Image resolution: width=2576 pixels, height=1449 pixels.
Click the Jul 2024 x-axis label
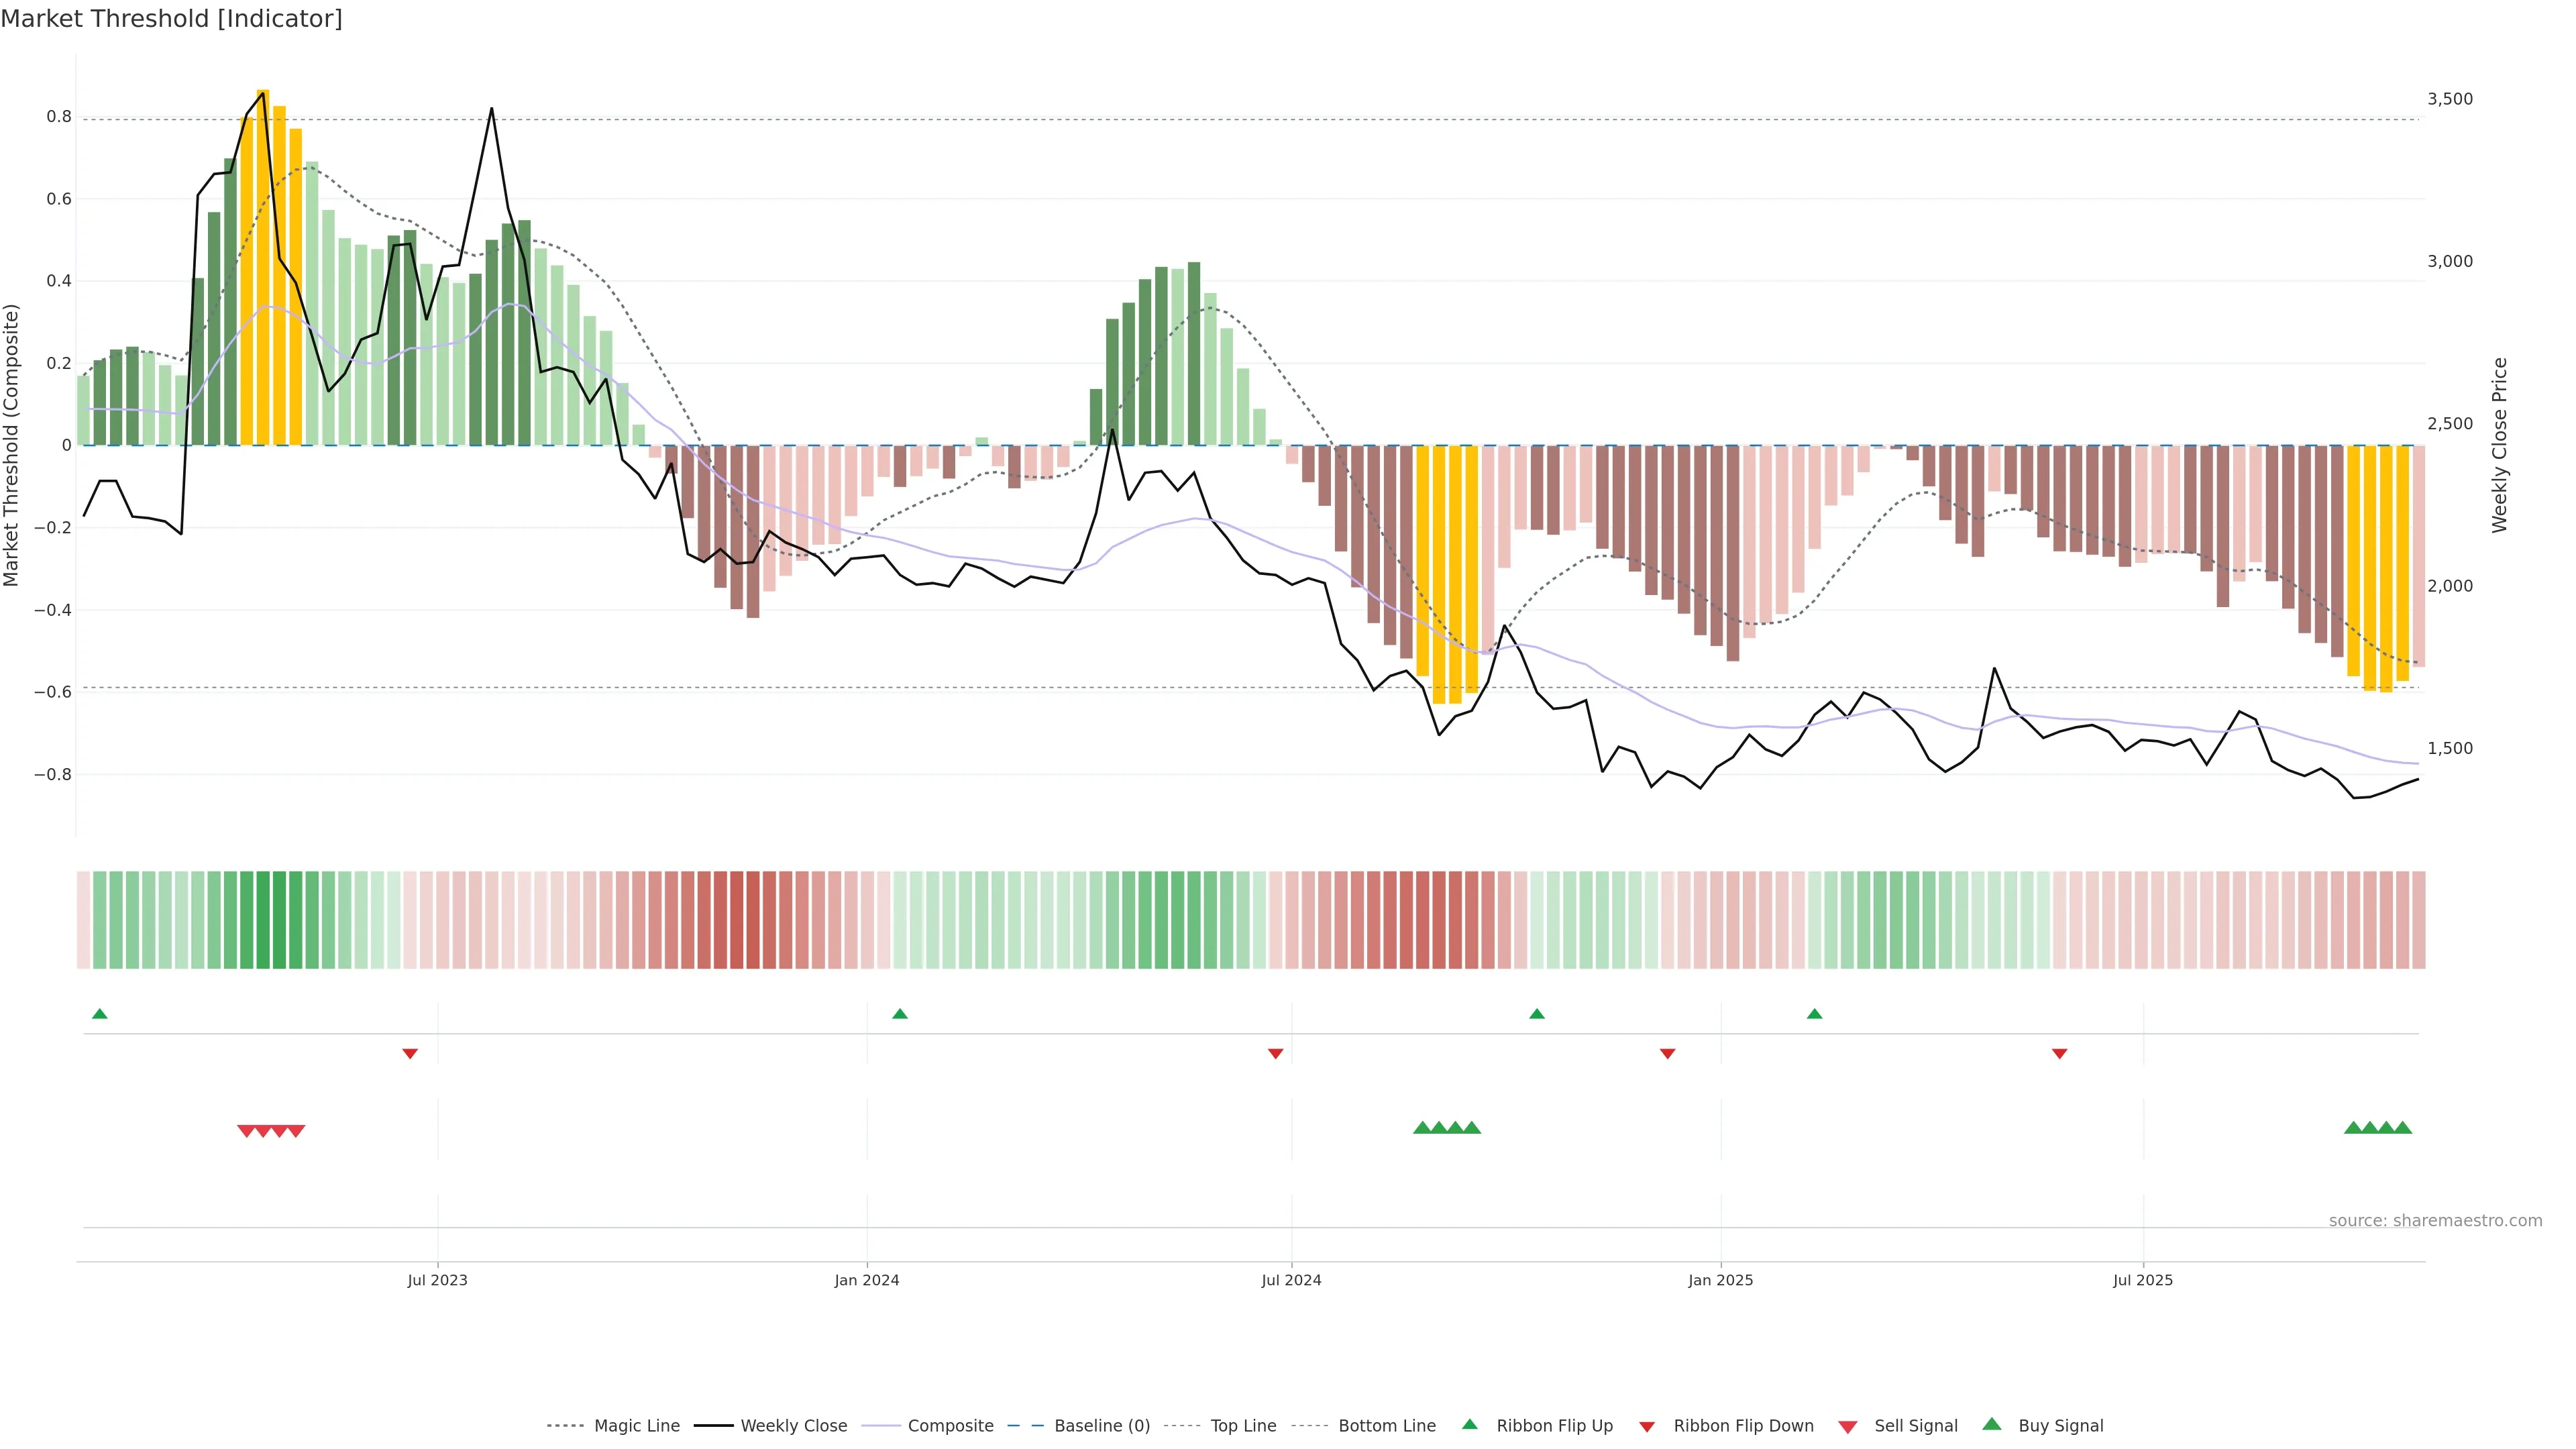(1291, 1280)
